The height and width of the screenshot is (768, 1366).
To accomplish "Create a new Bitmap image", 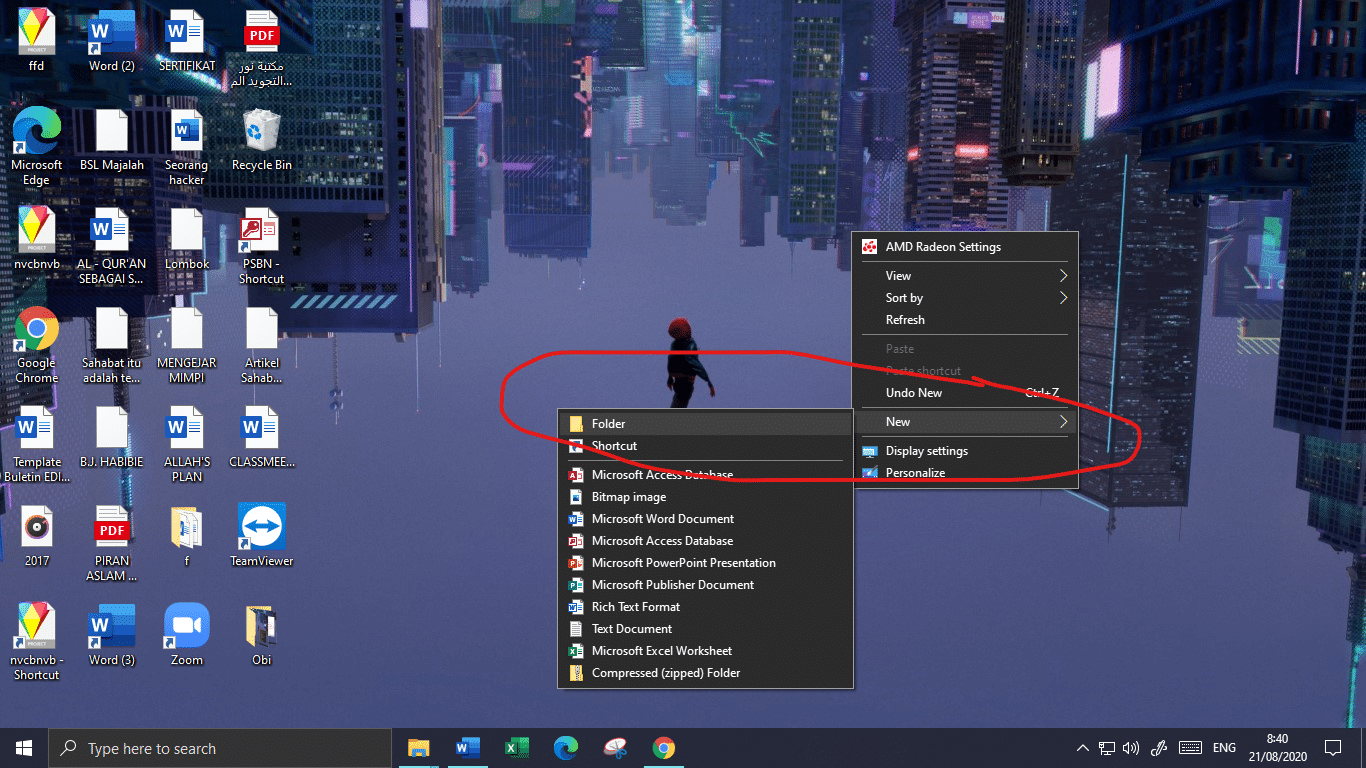I will tap(705, 497).
